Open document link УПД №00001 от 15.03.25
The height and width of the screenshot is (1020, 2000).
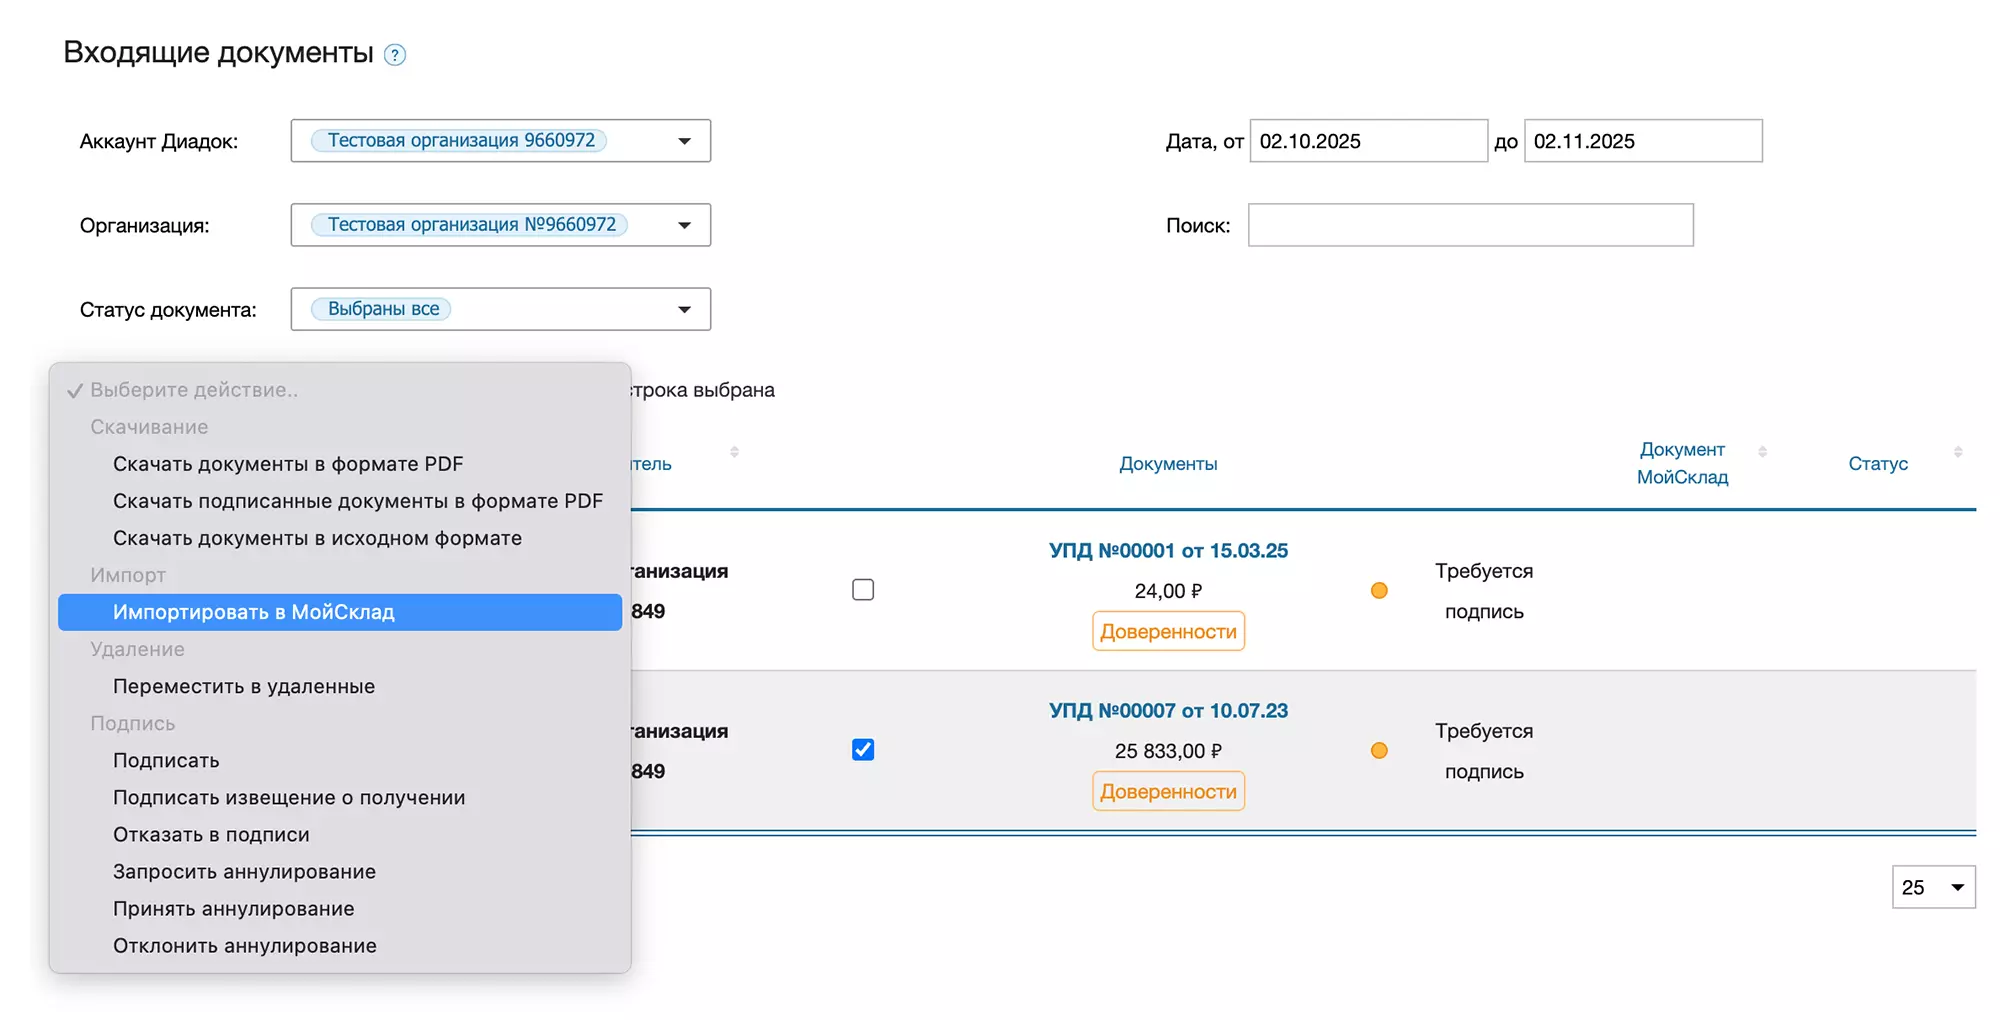point(1168,551)
